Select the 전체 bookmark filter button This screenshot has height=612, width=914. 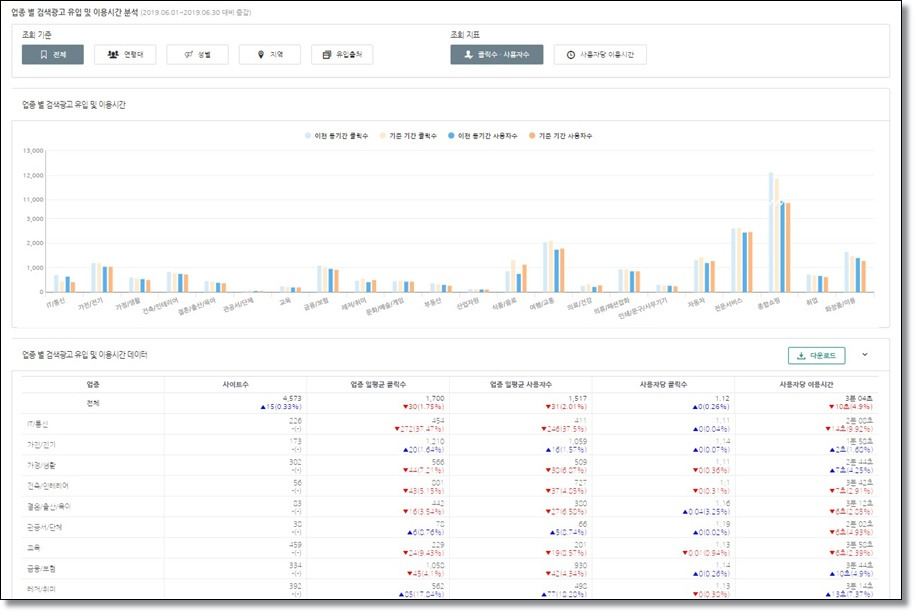pos(52,54)
